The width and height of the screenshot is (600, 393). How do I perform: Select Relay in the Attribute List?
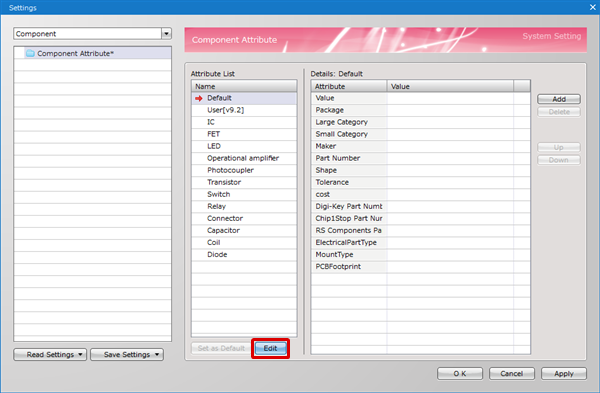(244, 206)
